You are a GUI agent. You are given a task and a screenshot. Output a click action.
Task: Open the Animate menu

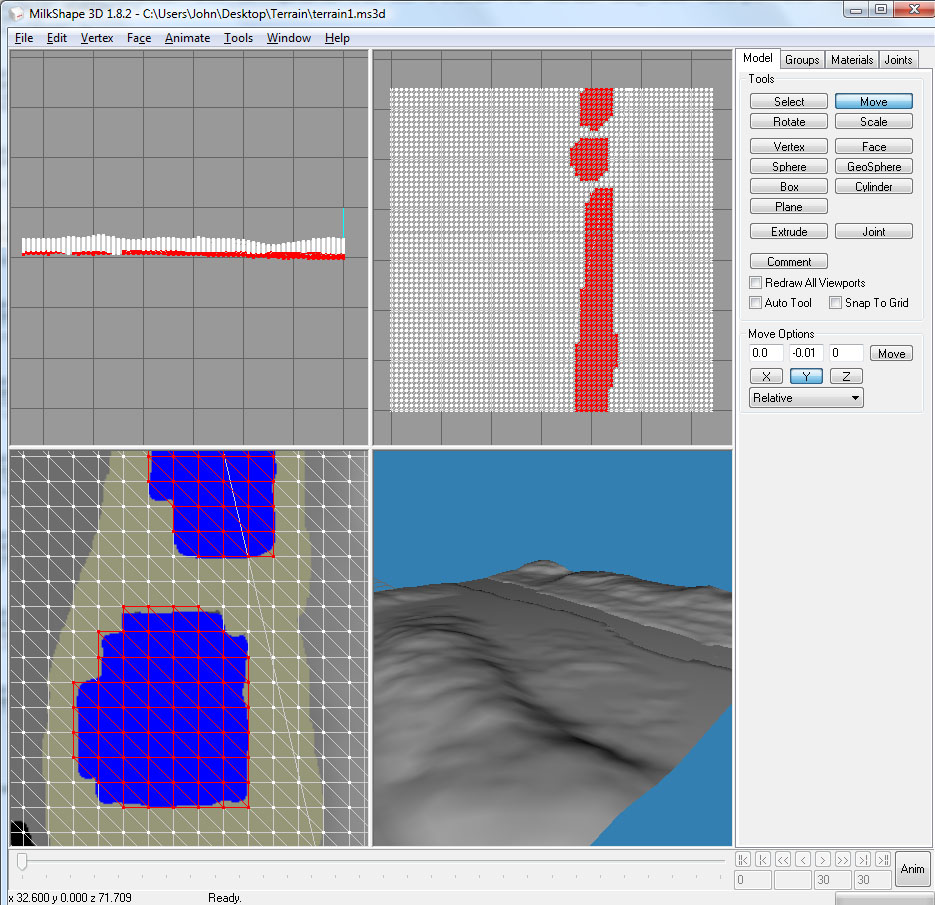tap(187, 38)
